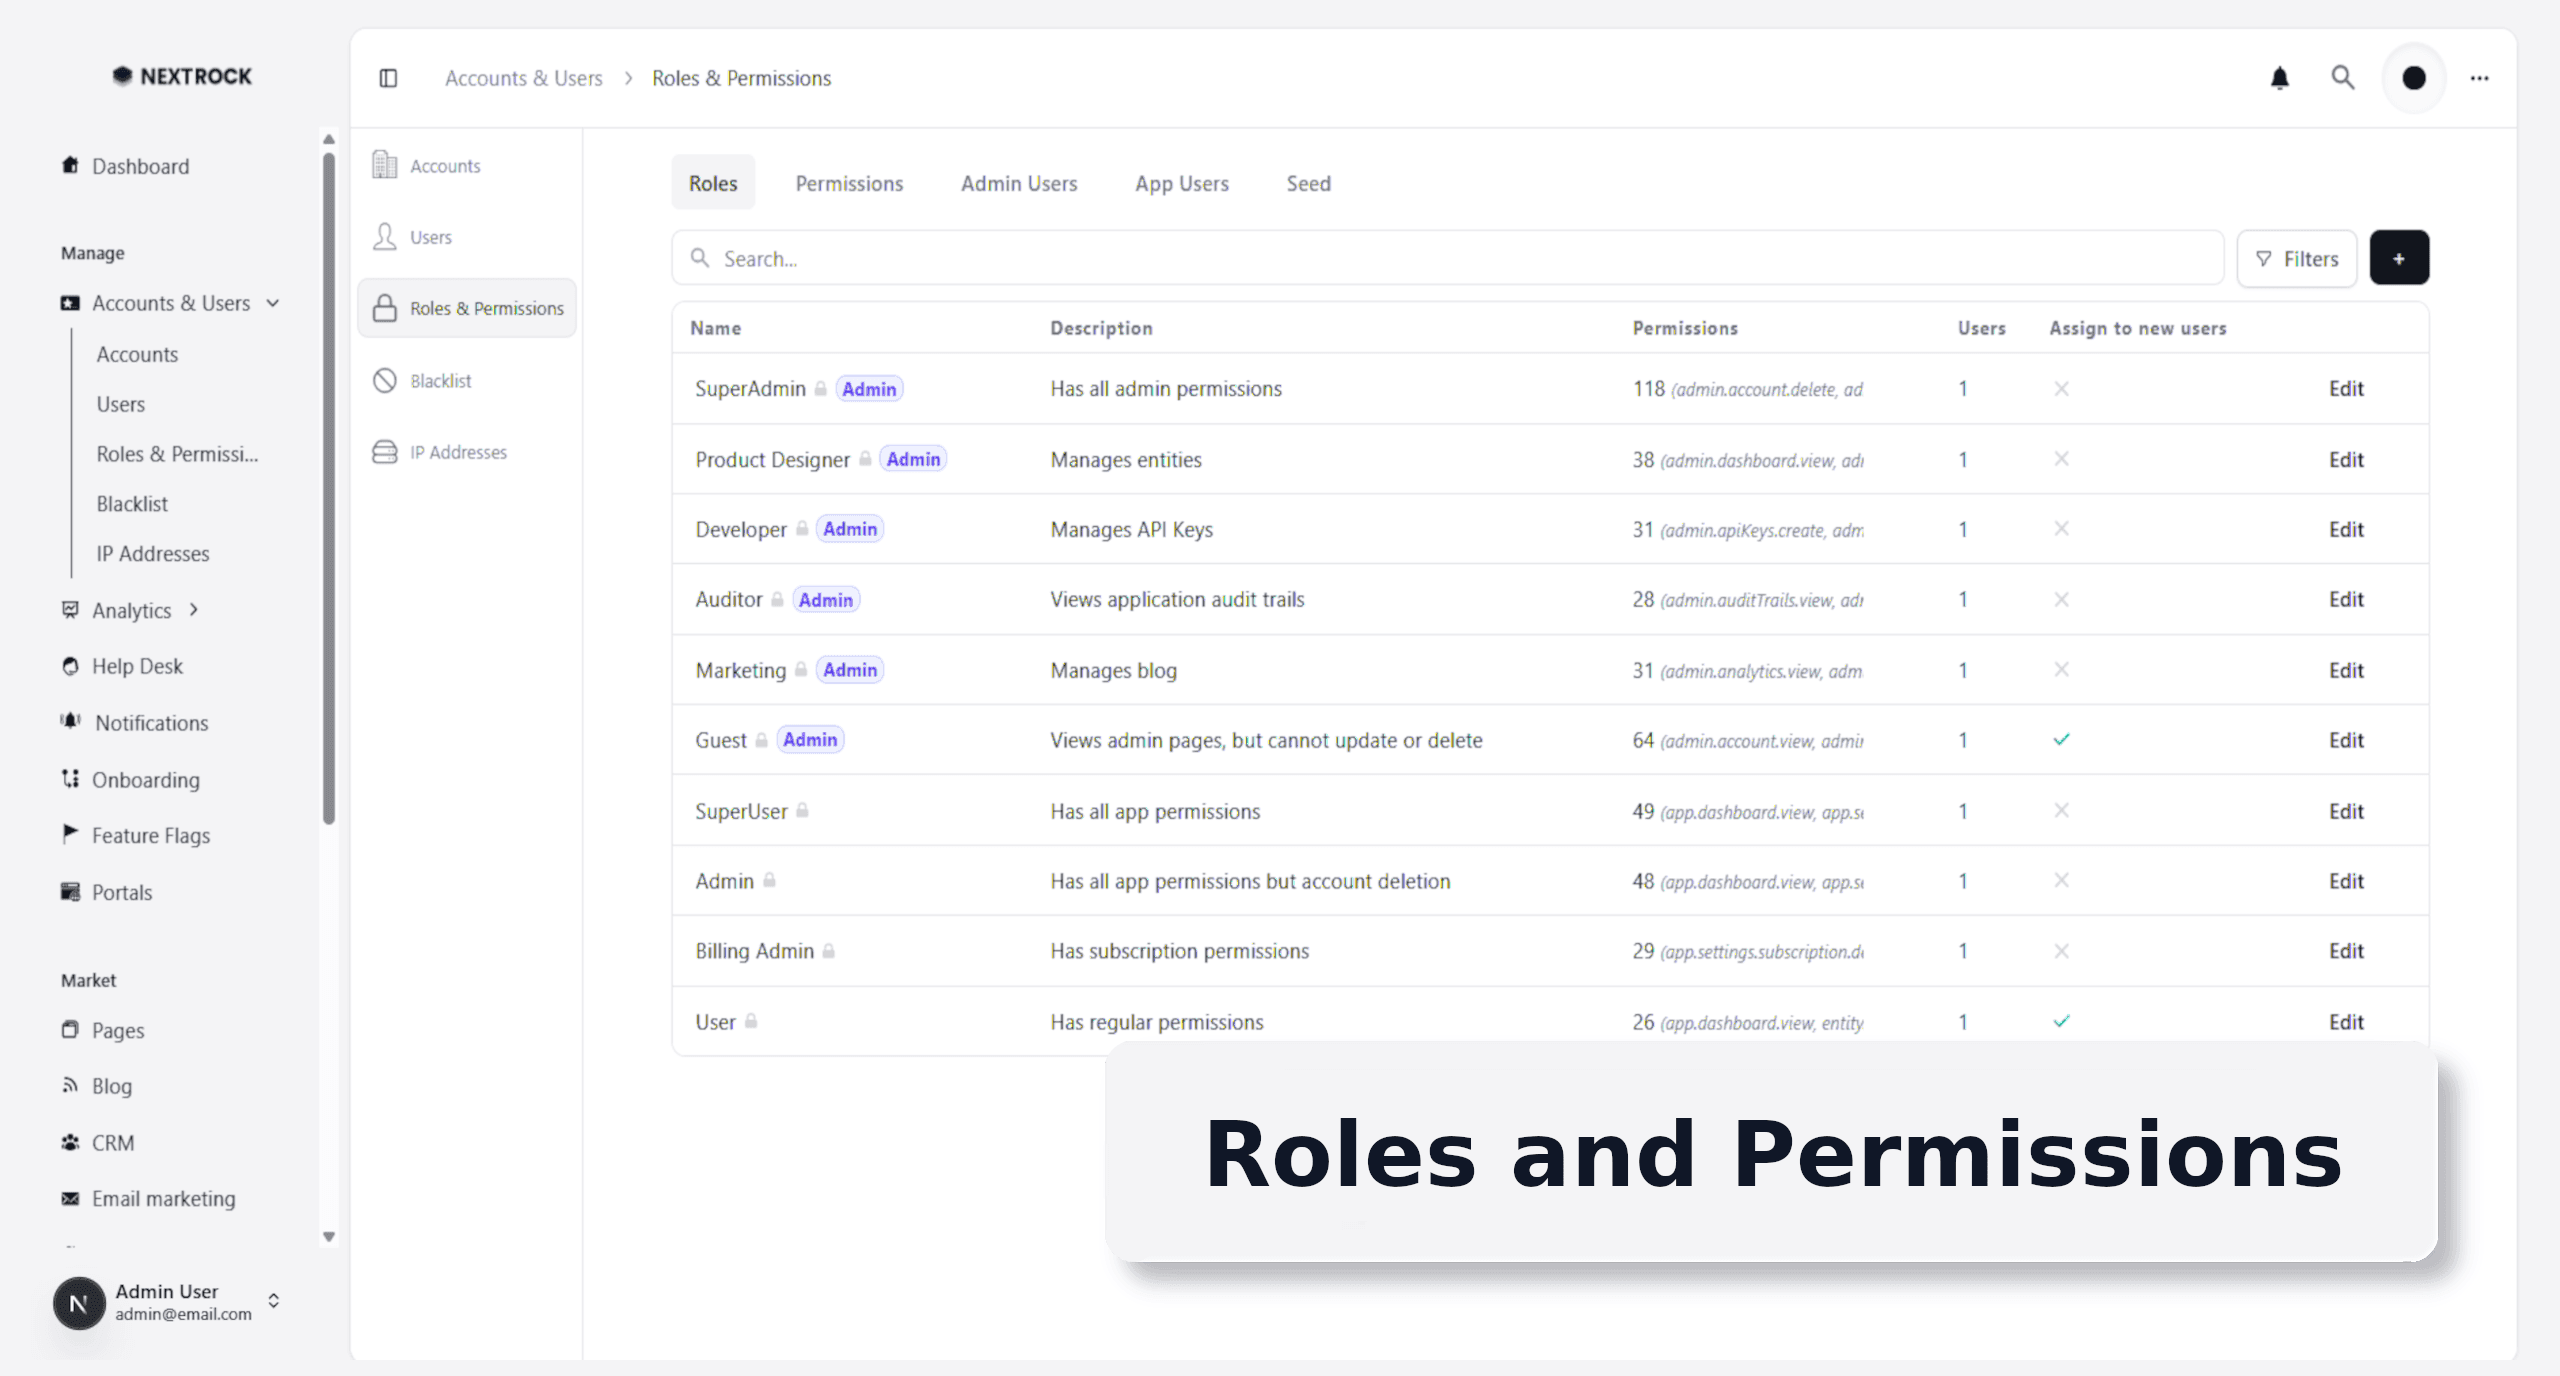
Task: Switch to the Permissions tab
Action: (848, 183)
